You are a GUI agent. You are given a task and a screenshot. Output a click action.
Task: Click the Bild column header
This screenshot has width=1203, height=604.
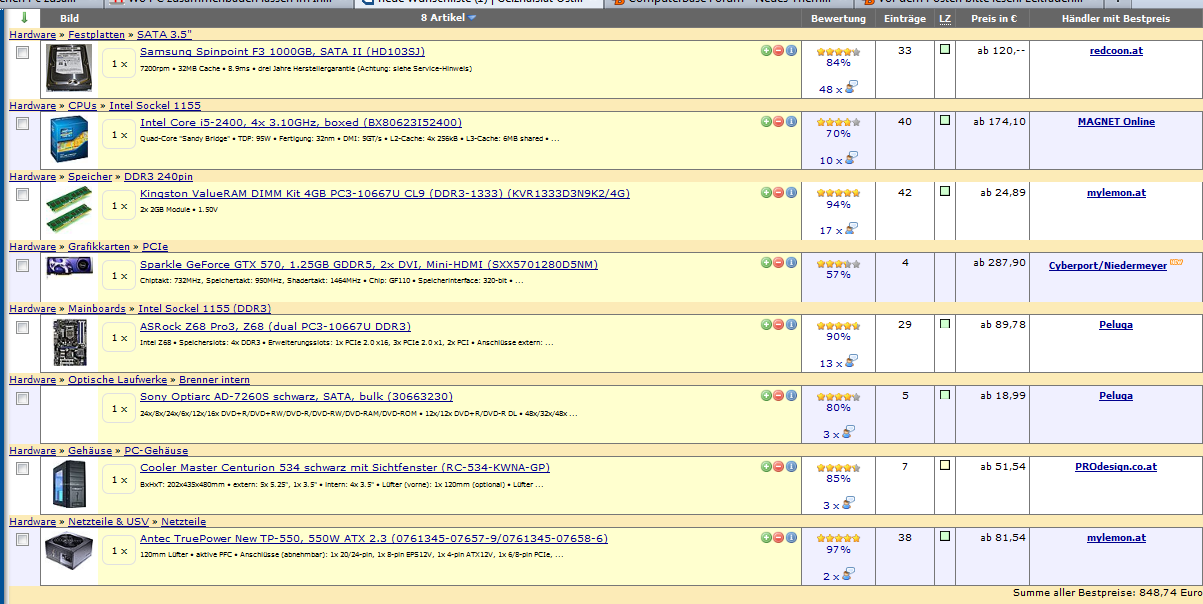[70, 19]
